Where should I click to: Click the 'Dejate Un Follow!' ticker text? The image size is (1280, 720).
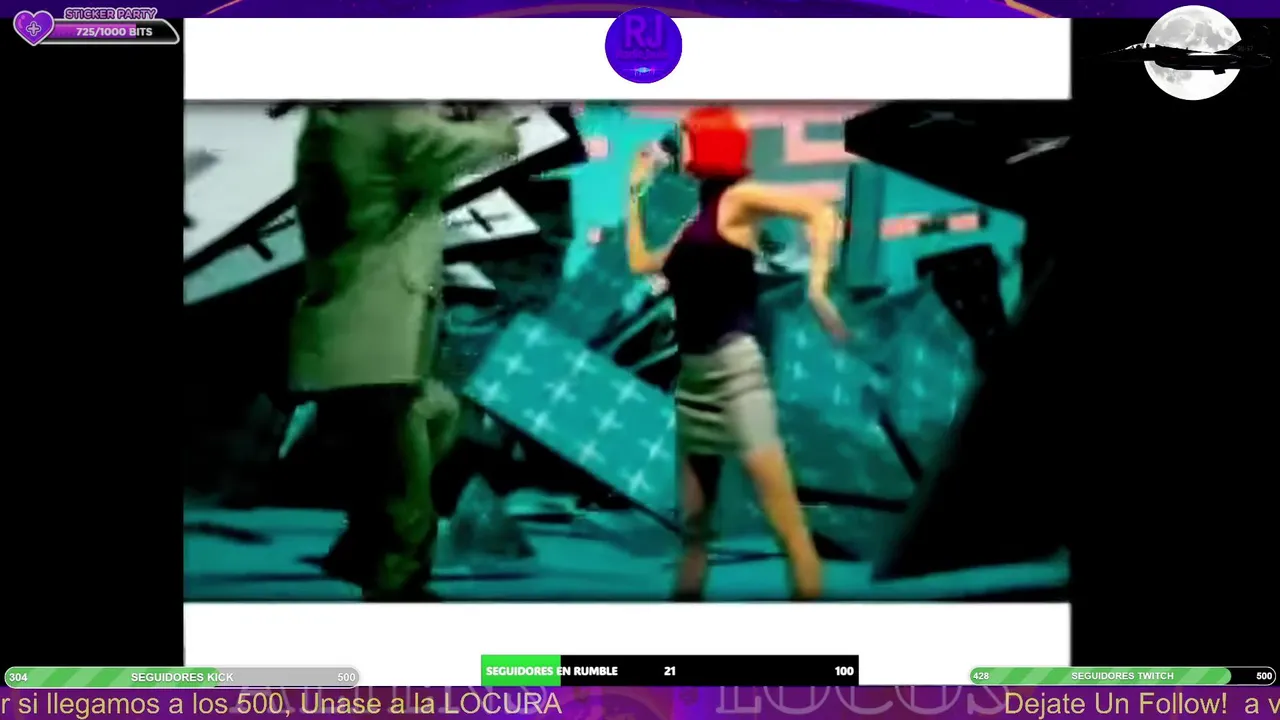pyautogui.click(x=1115, y=704)
